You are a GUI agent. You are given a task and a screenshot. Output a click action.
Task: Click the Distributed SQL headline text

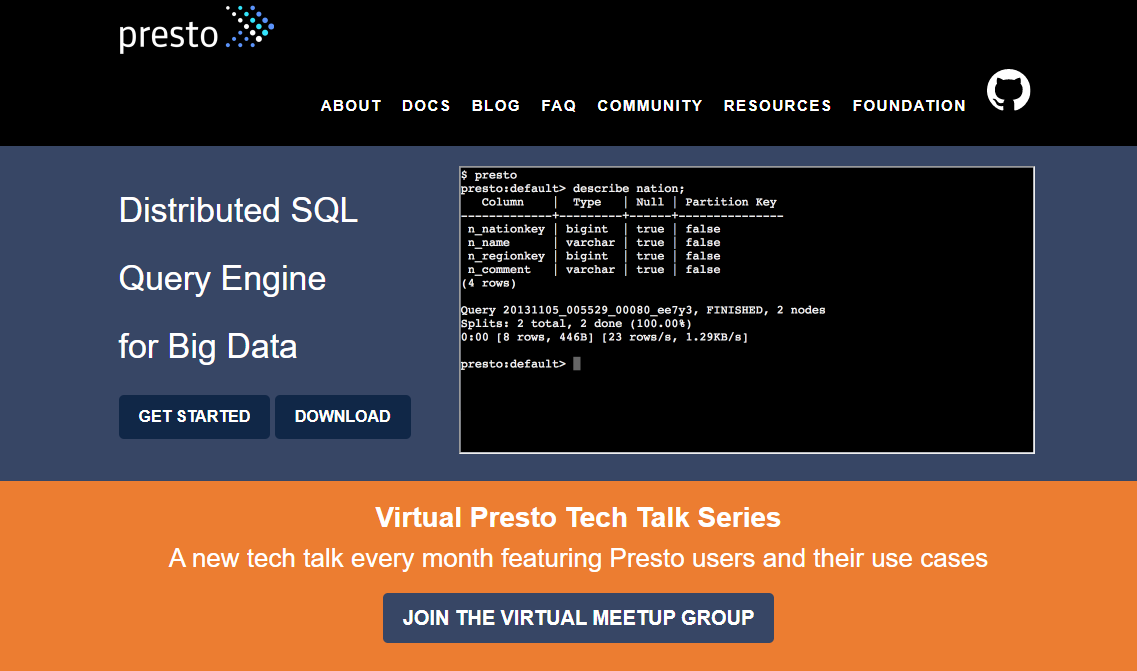click(239, 210)
